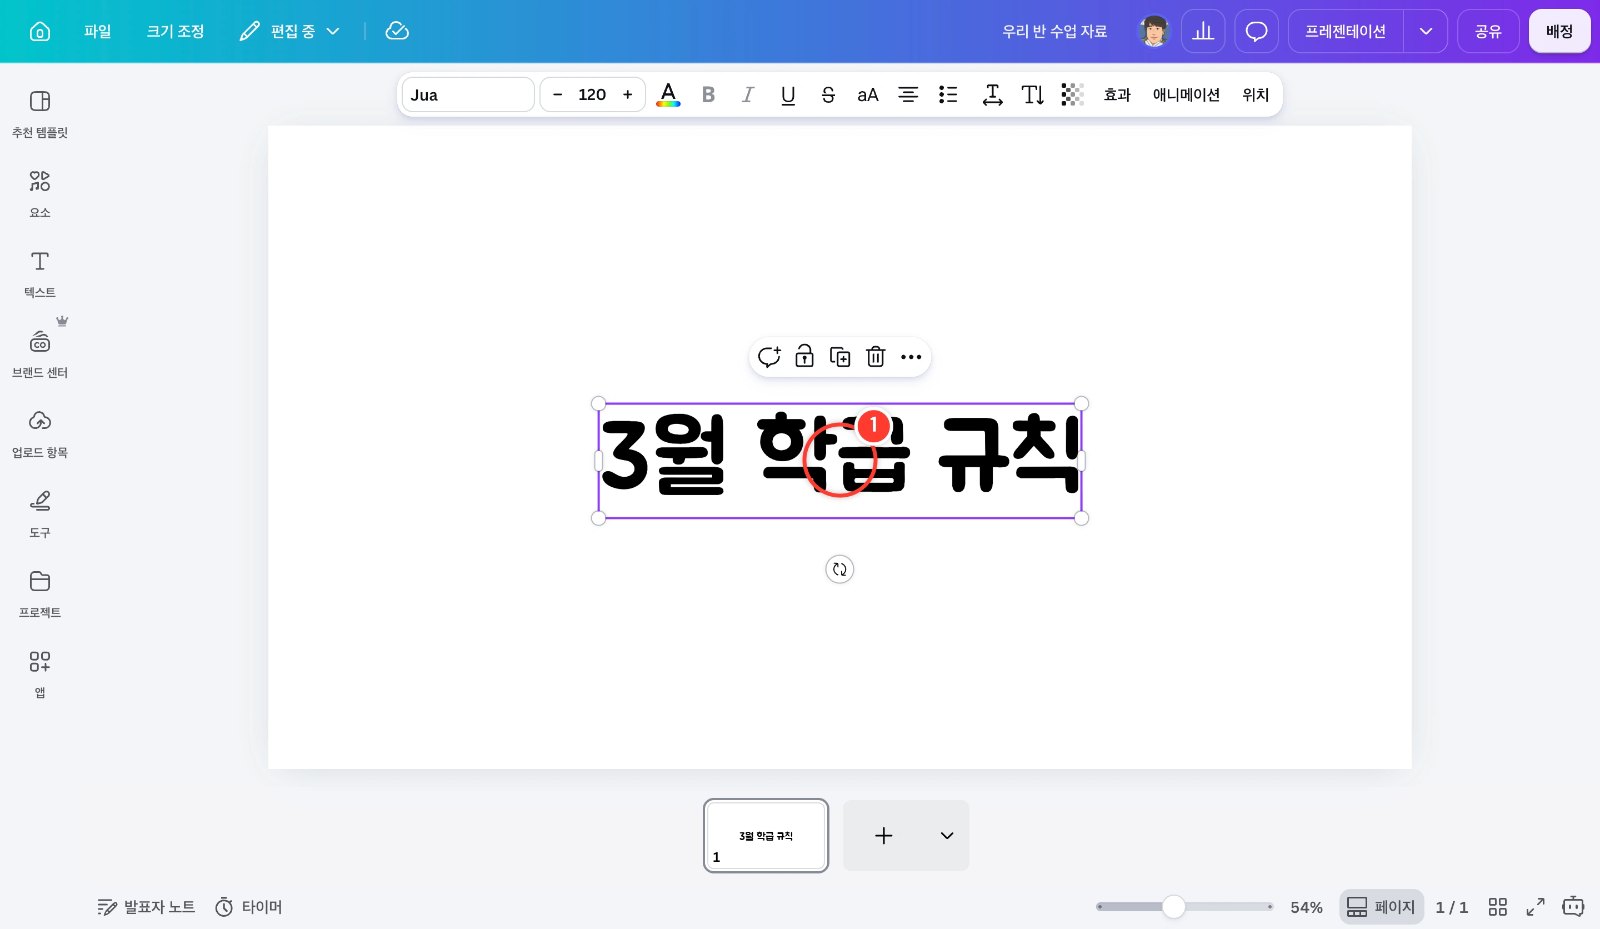1600x929 pixels.
Task: Open the 파일 menu
Action: click(98, 31)
